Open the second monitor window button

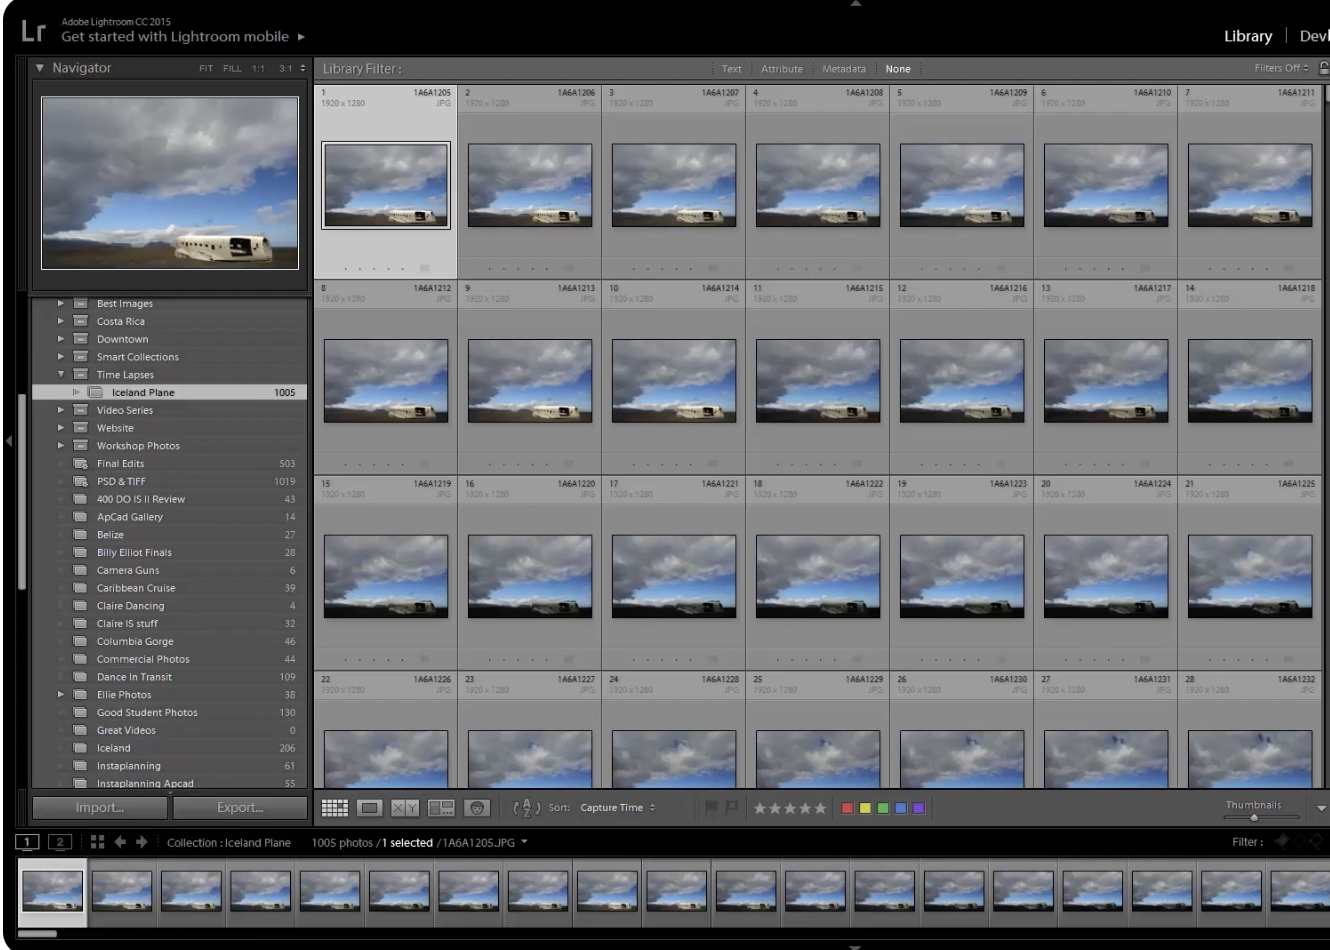60,842
